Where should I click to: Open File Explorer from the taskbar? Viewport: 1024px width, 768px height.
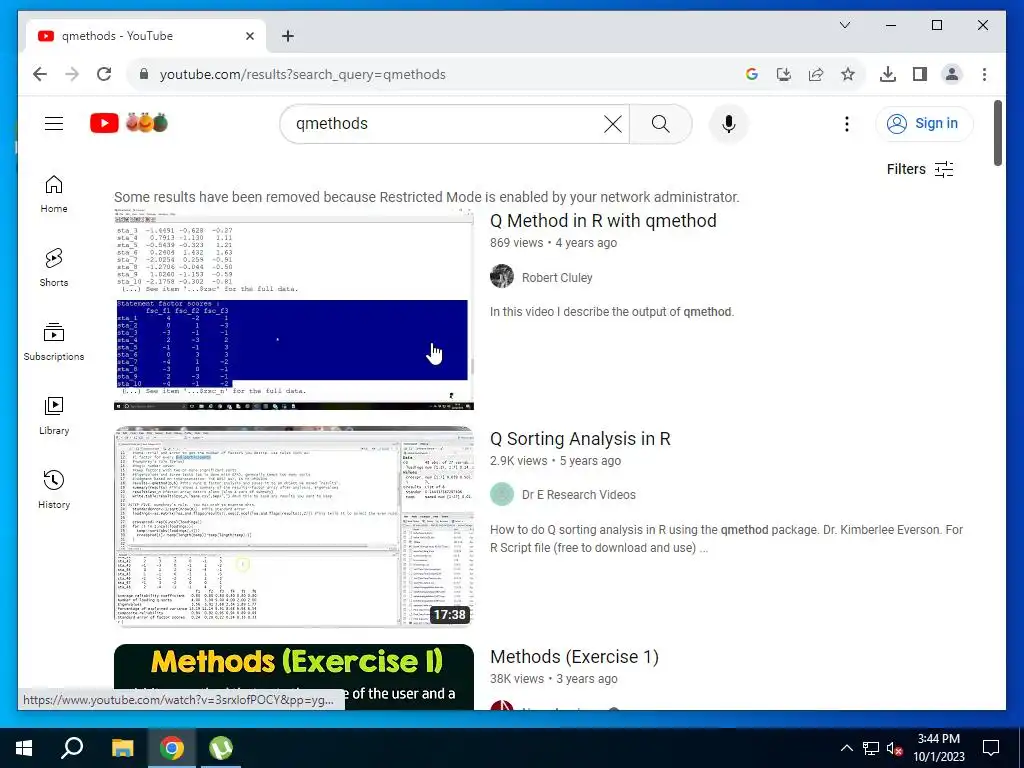122,748
